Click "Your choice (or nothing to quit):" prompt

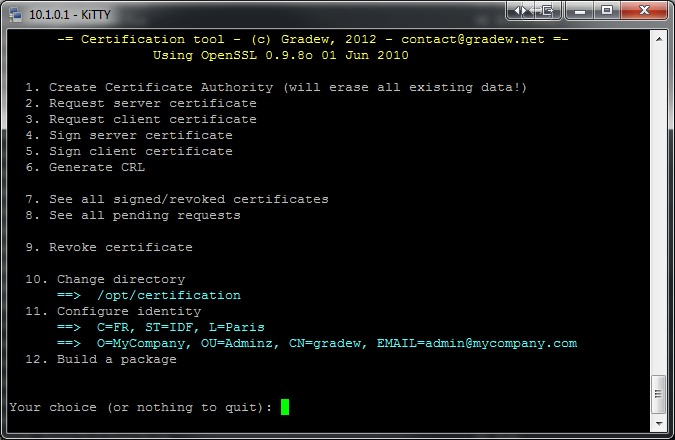(141, 407)
